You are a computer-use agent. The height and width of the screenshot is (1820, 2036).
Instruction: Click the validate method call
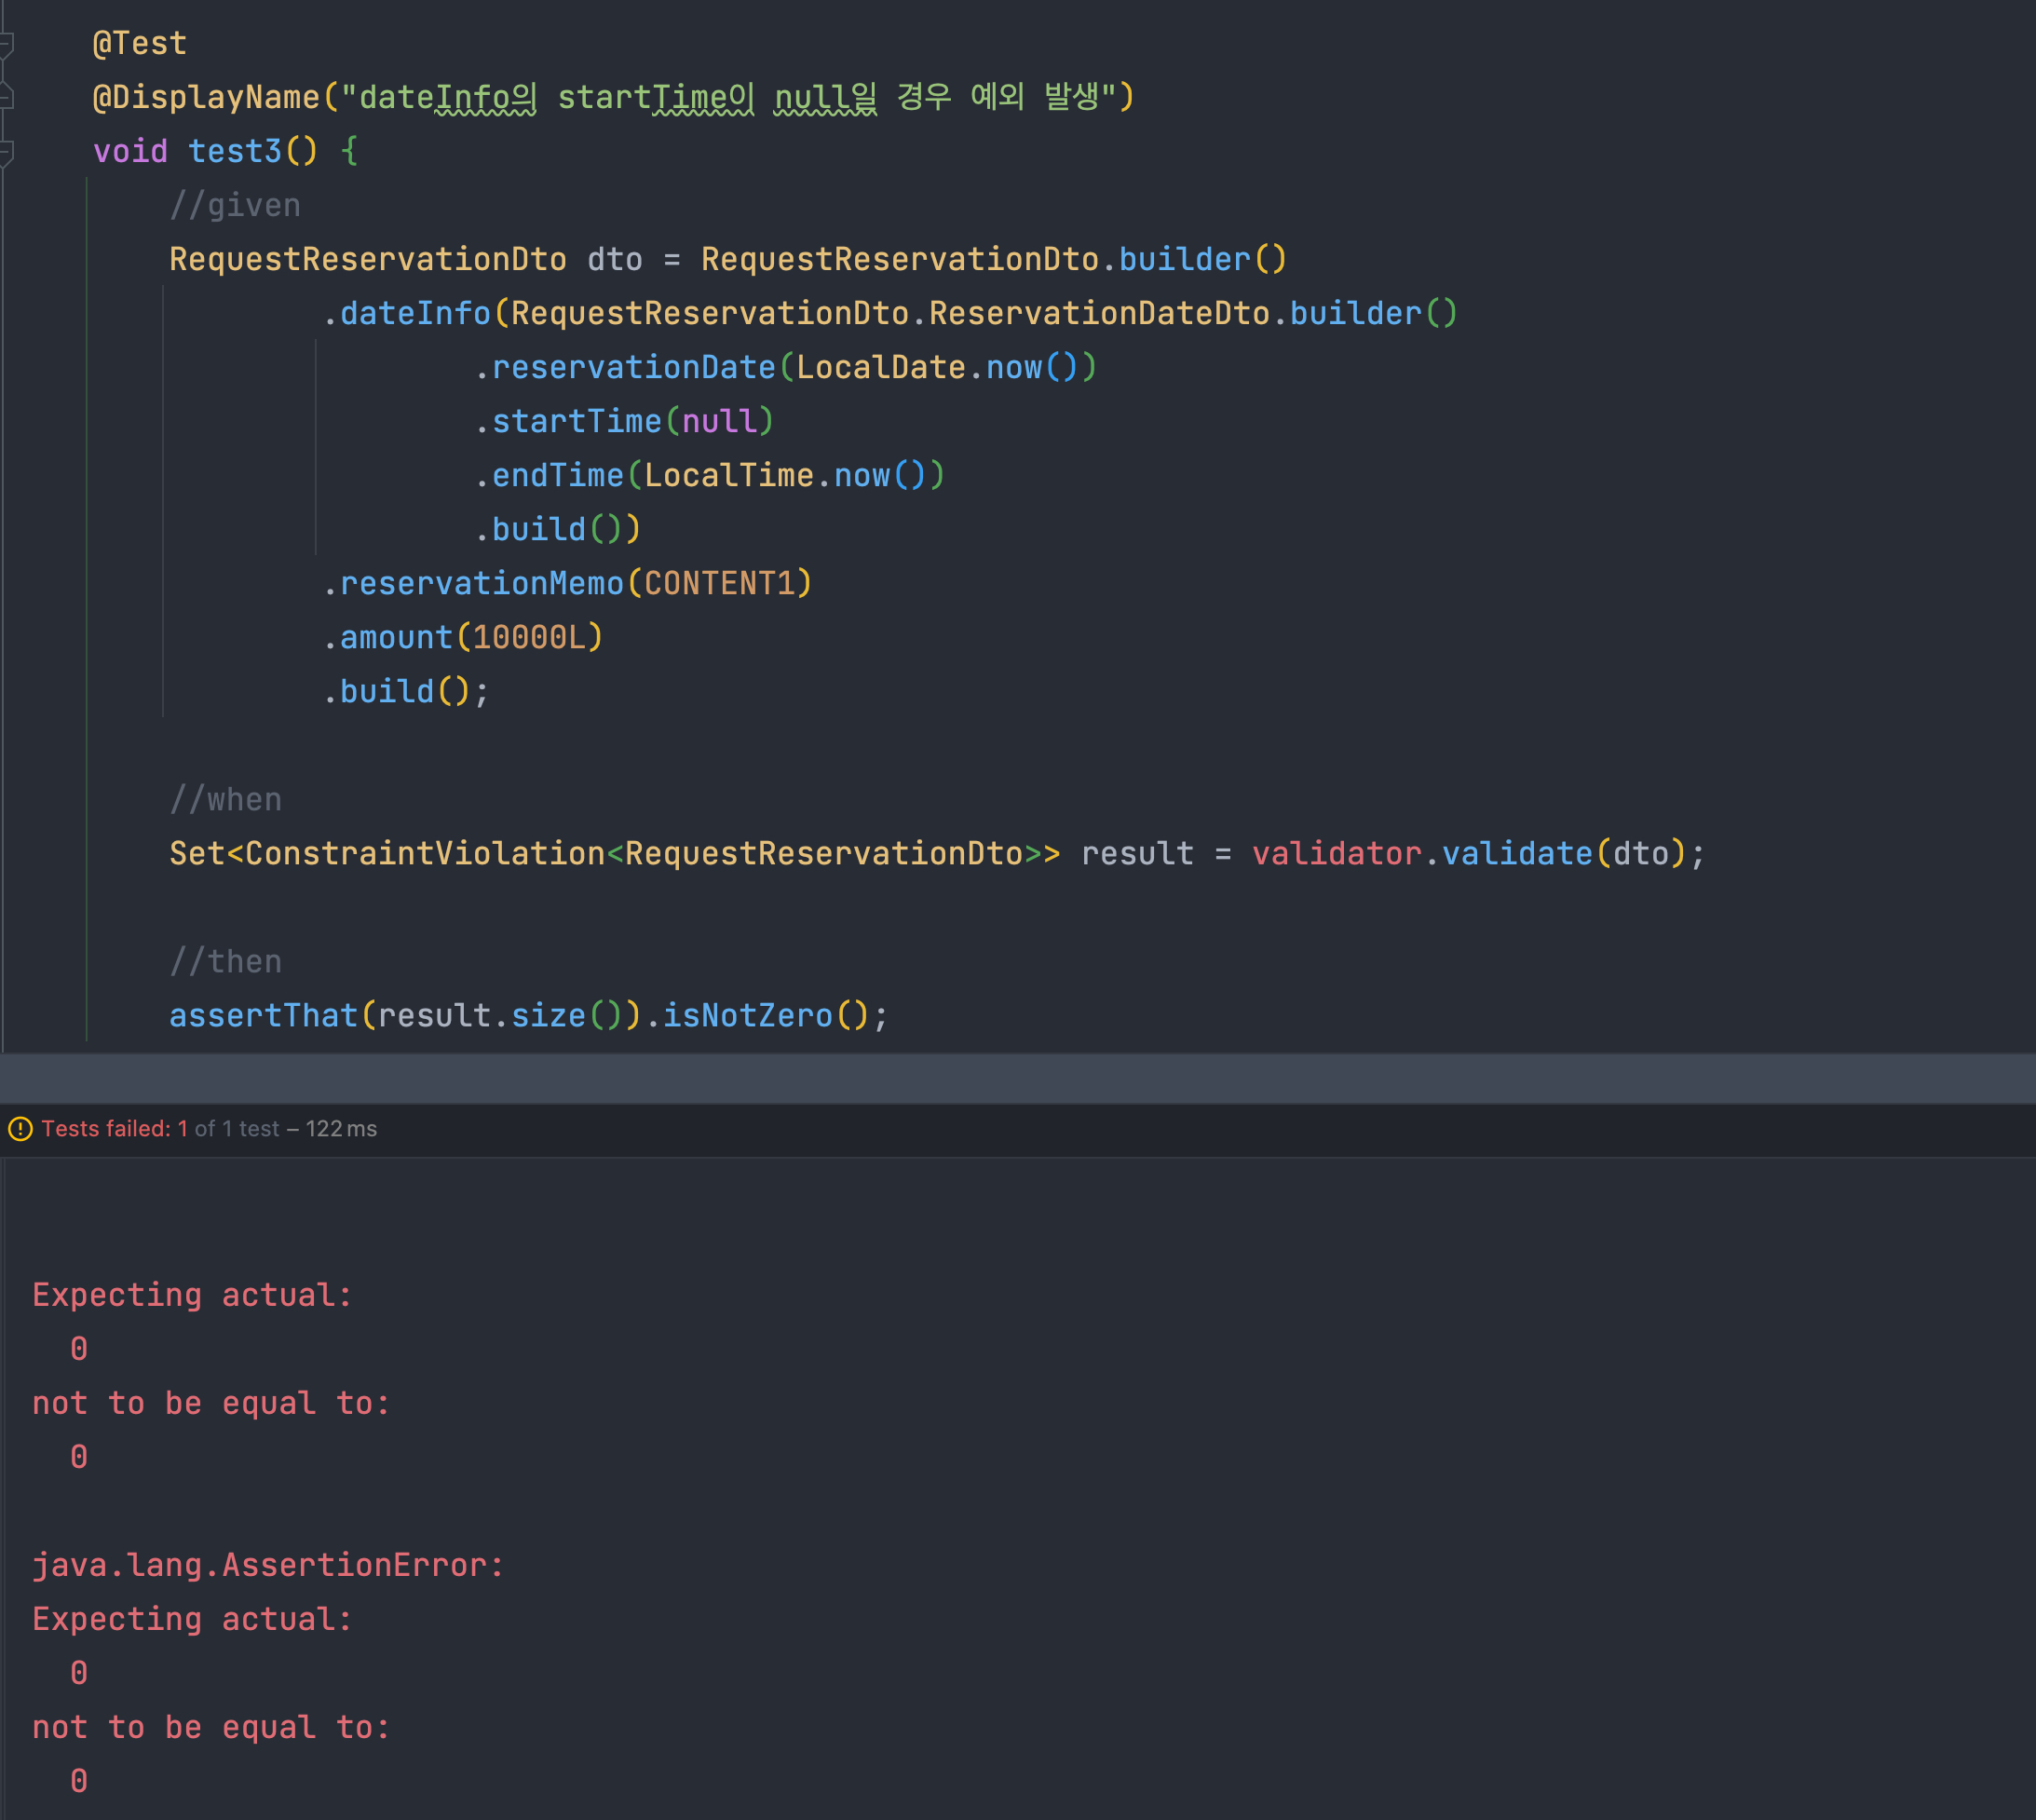[x=1516, y=854]
